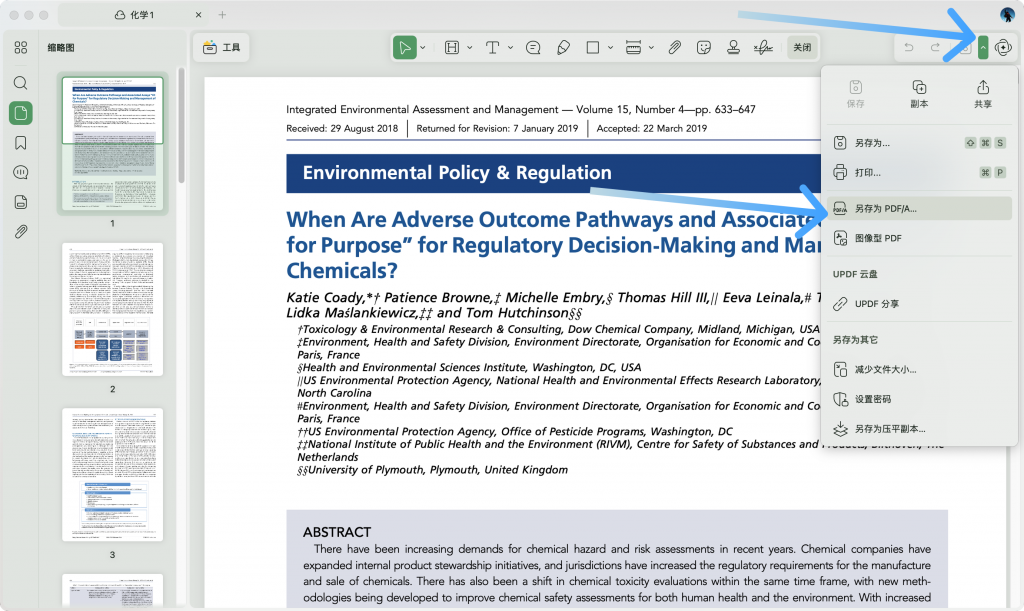Open the attachments panel in sidebar
Screen dimensions: 1024x611
click(x=21, y=232)
